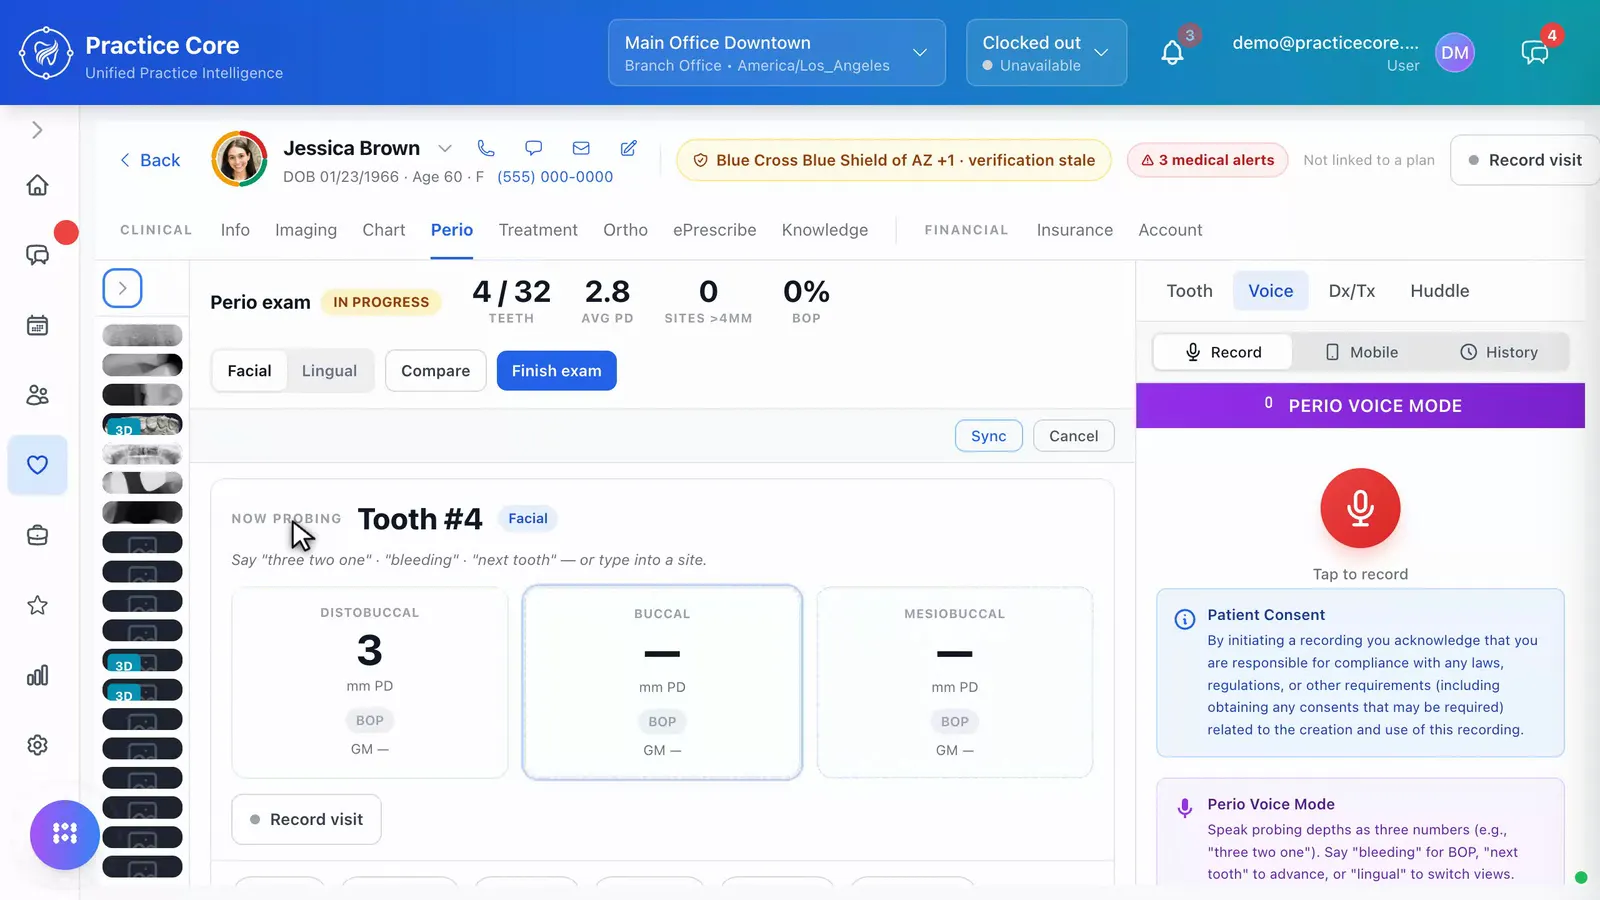Open the DM user avatar menu

click(x=1455, y=53)
